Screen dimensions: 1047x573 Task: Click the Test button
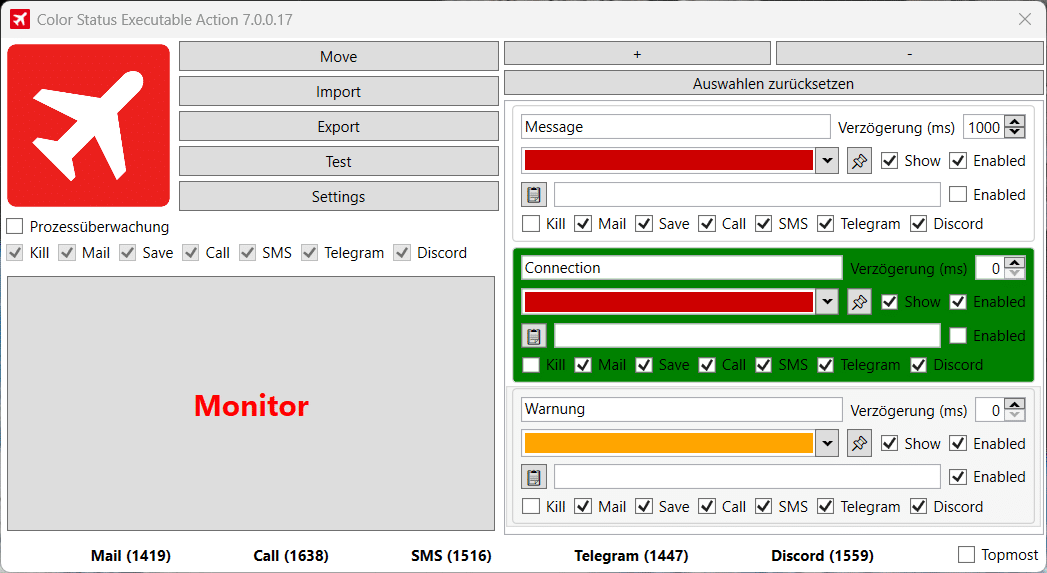click(339, 161)
